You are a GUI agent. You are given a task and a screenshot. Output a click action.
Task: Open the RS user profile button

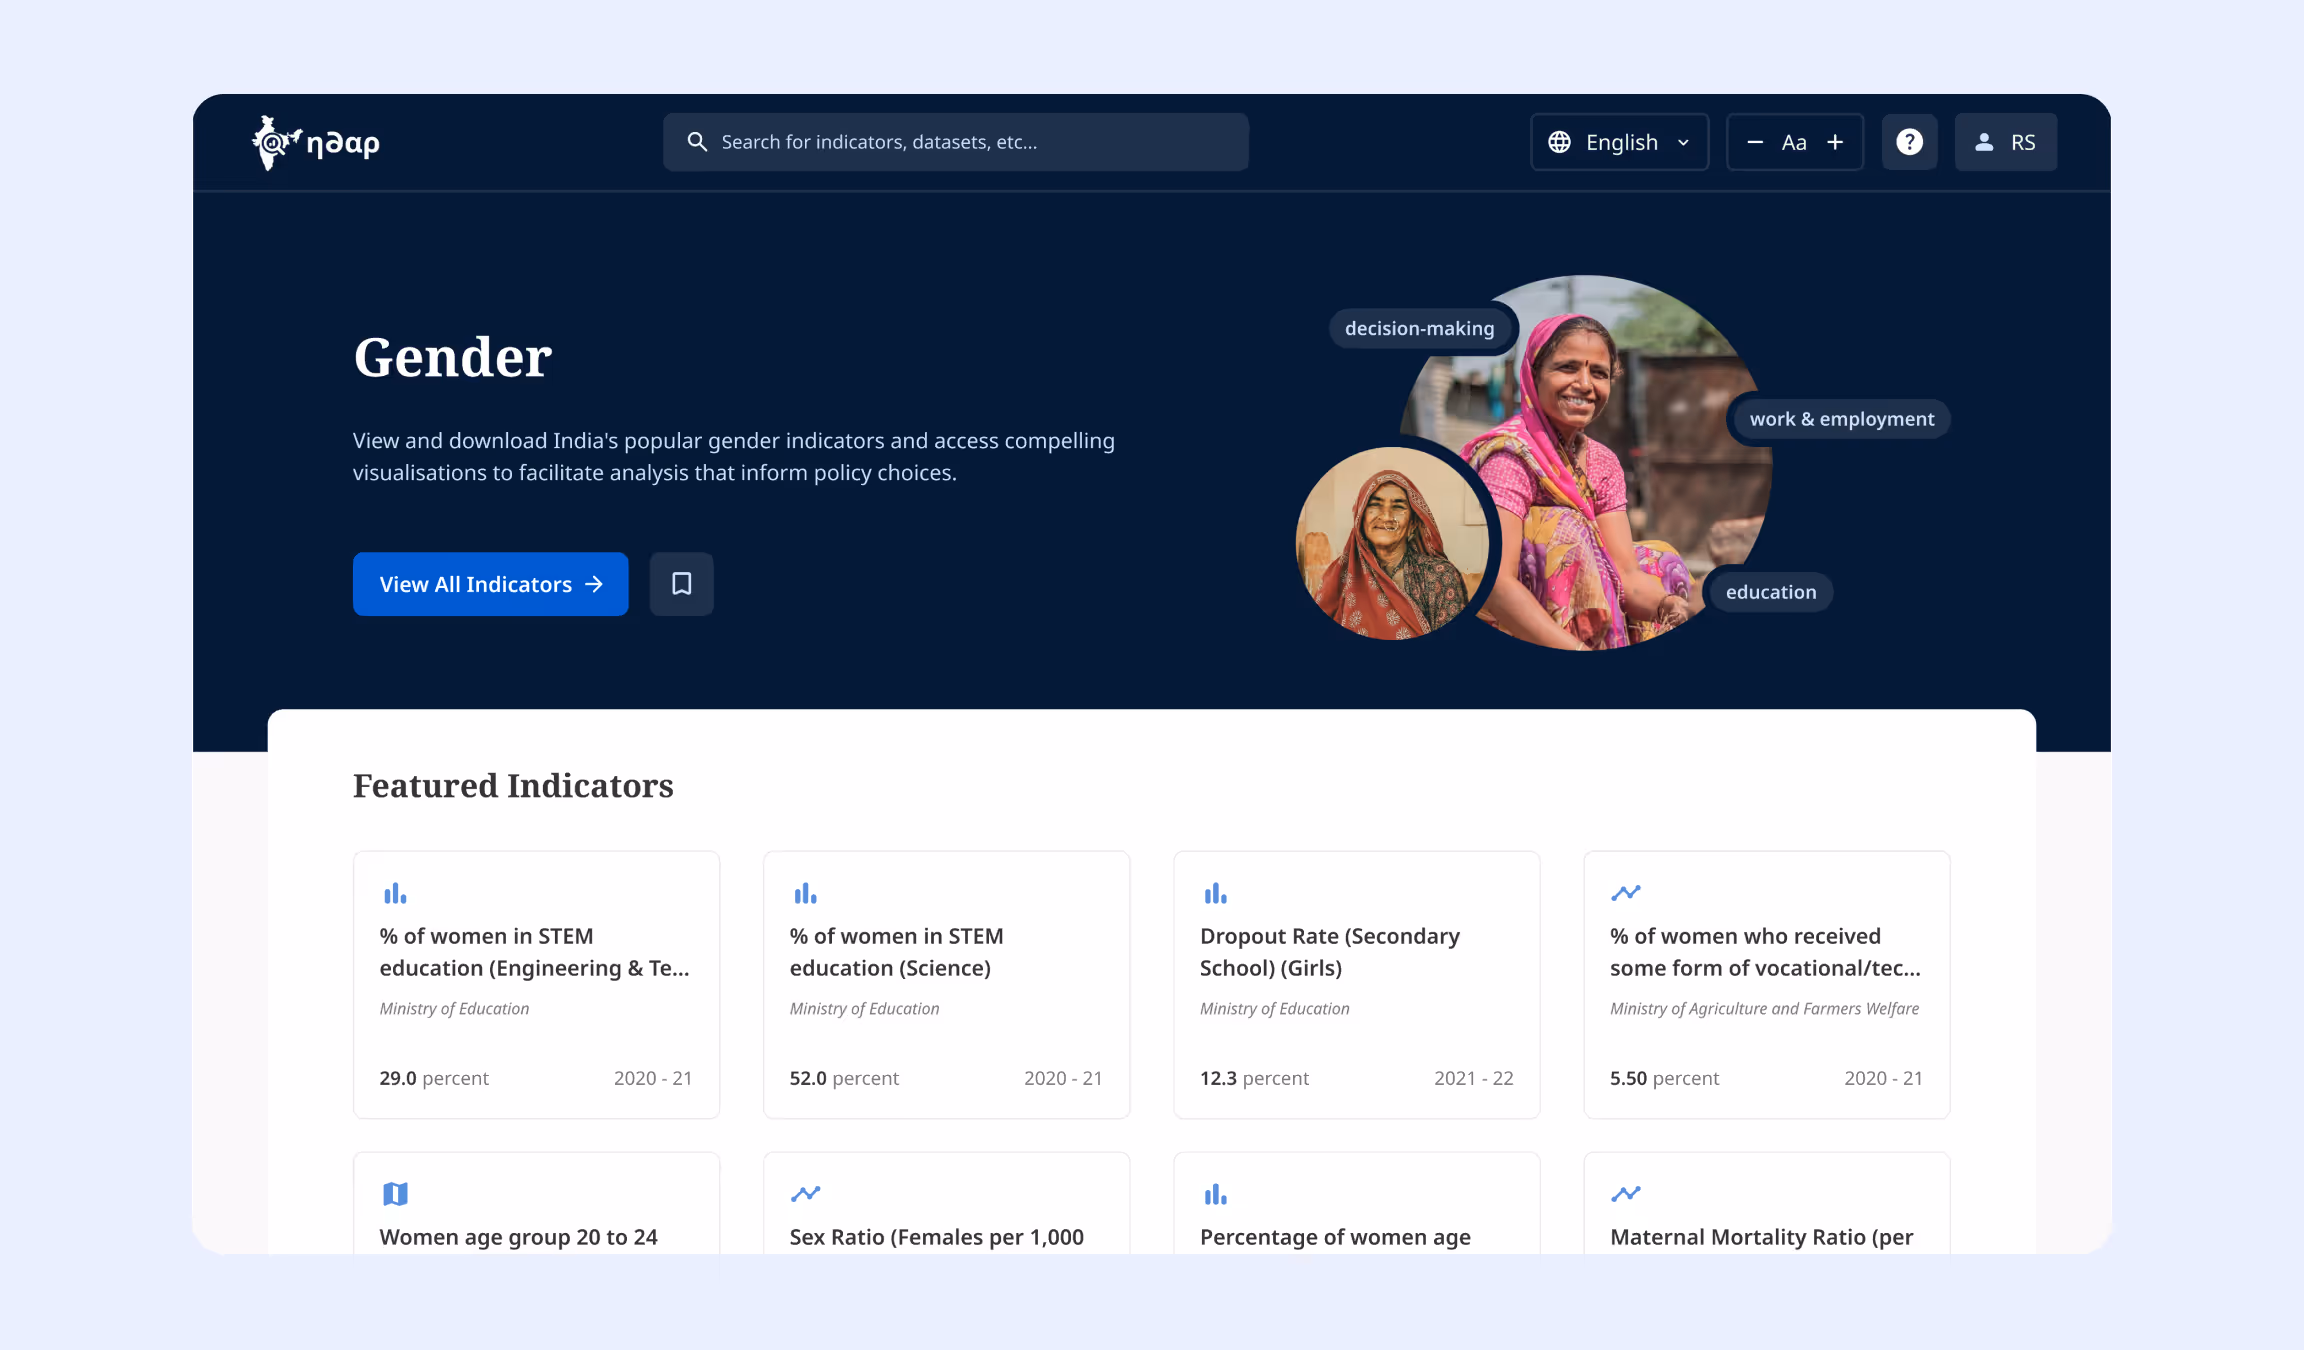tap(2006, 142)
